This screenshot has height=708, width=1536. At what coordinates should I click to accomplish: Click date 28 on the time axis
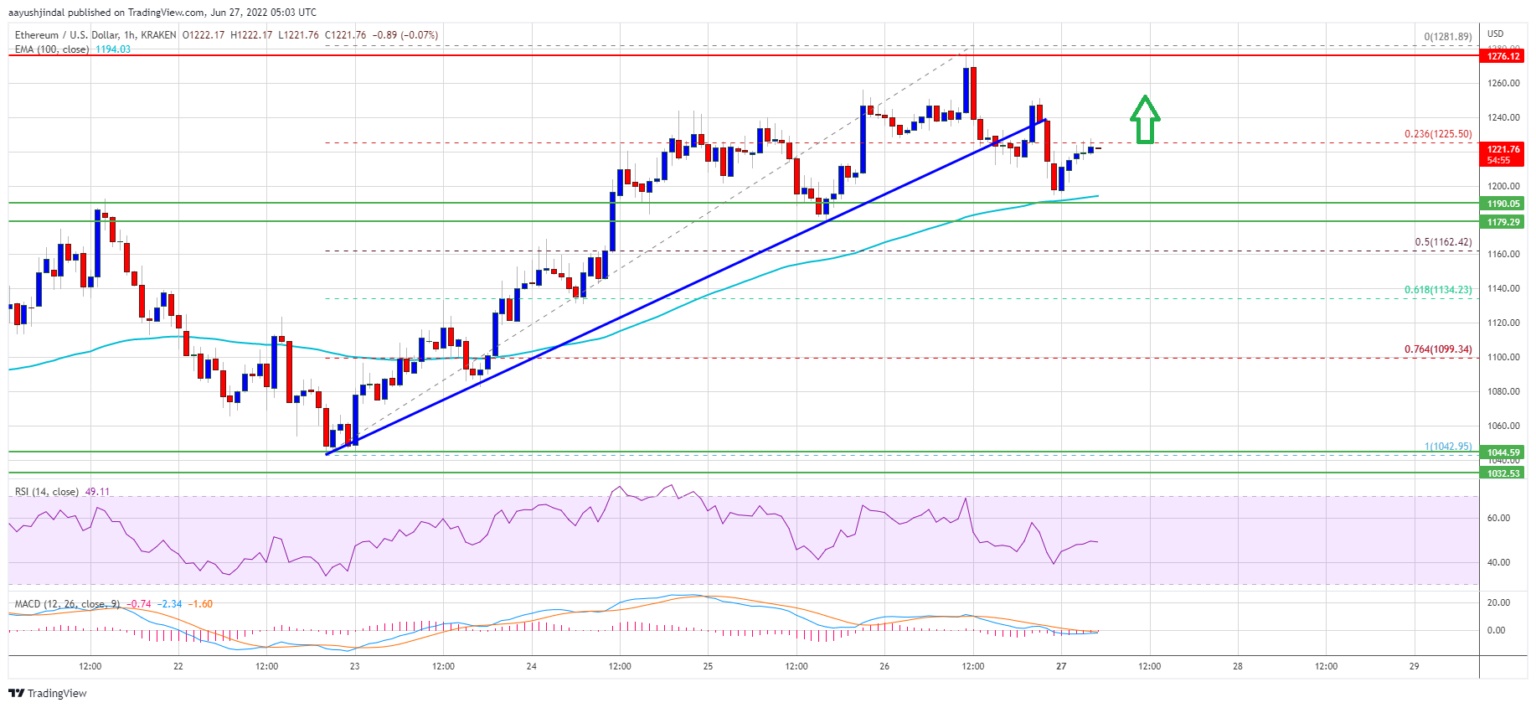tap(1237, 666)
